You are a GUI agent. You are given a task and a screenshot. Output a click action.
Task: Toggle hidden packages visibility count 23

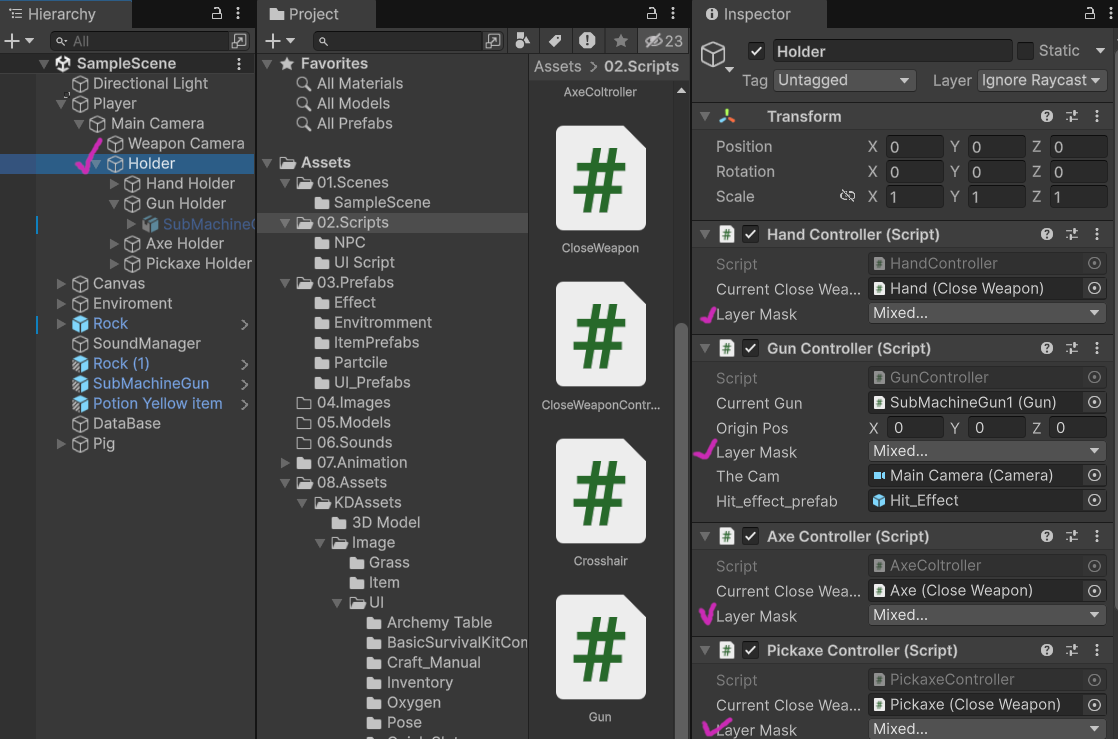click(664, 41)
